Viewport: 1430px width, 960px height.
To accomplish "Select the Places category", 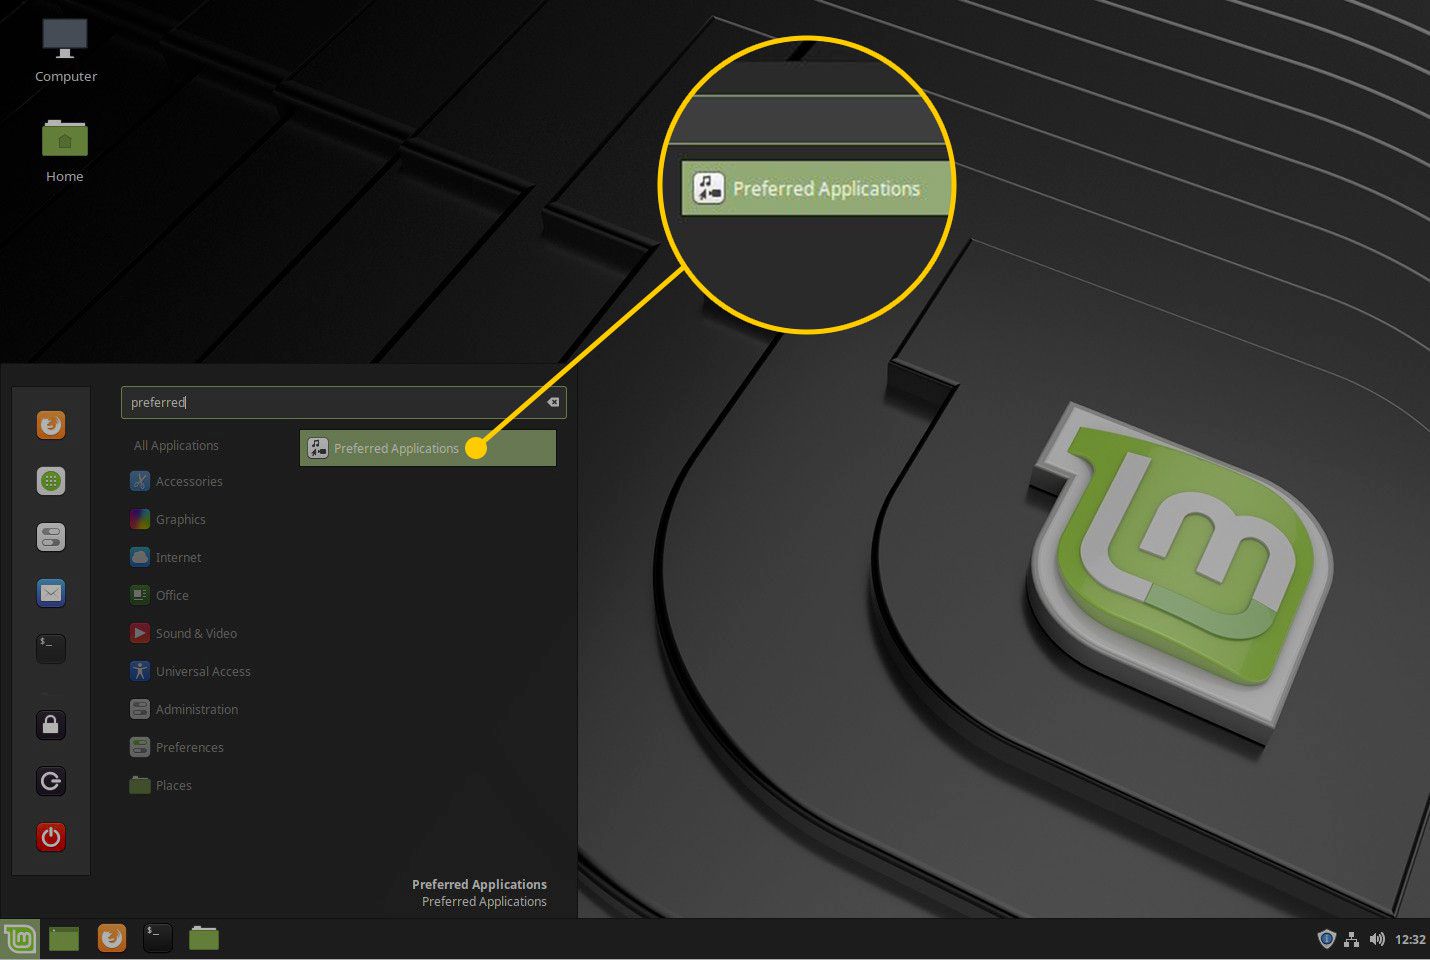I will (x=160, y=786).
